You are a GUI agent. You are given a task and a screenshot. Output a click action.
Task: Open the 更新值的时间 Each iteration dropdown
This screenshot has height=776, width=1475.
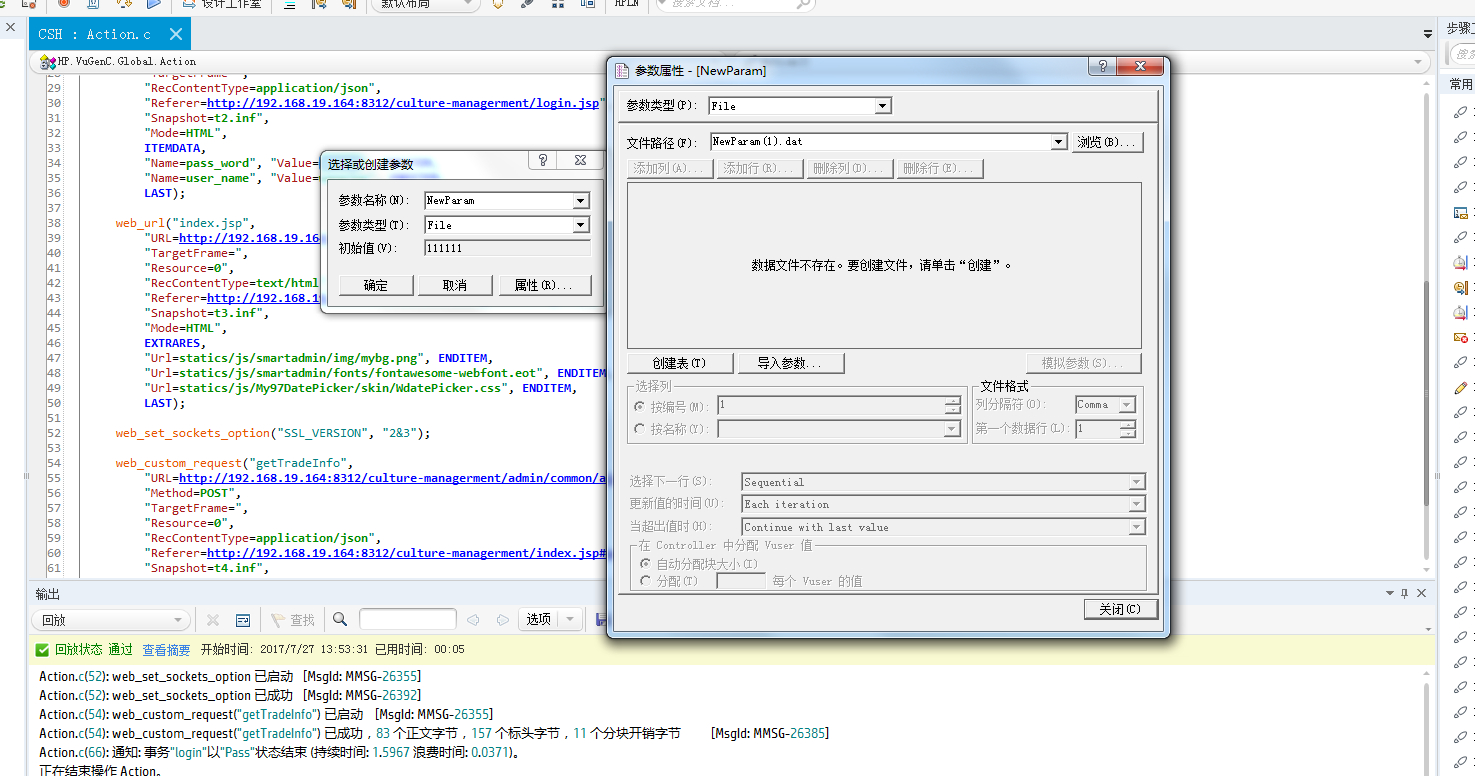pos(1137,504)
